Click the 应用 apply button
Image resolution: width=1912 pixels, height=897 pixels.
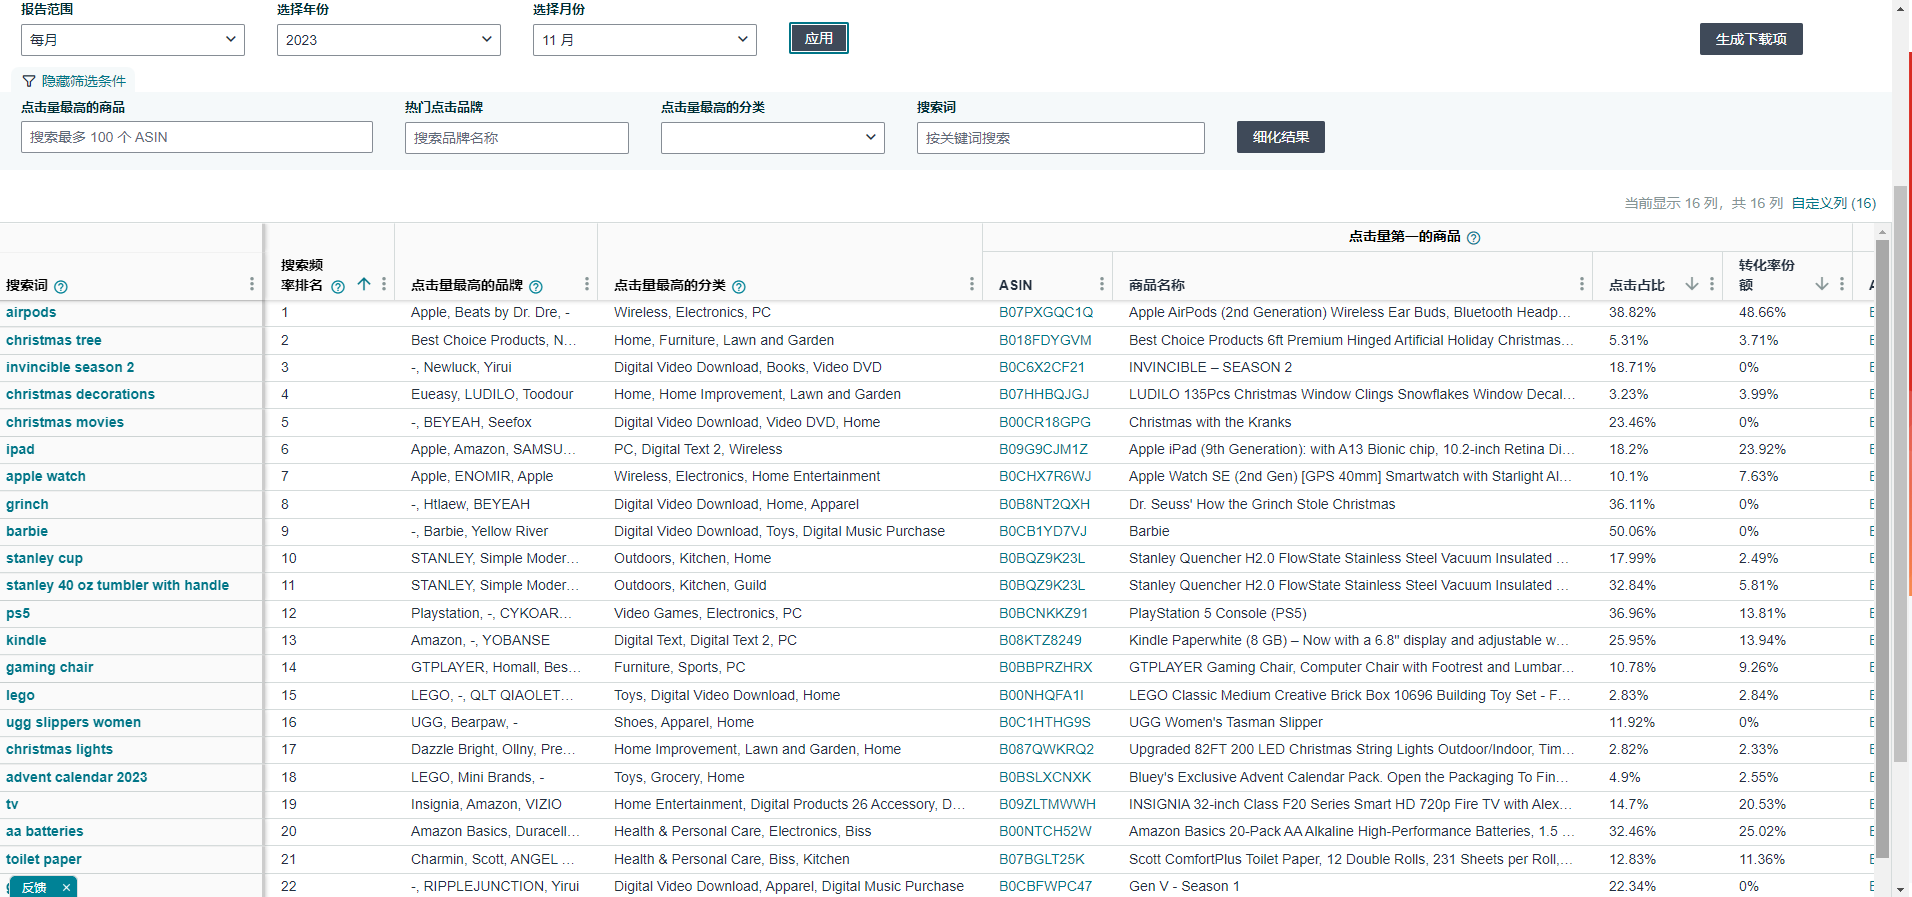(819, 38)
